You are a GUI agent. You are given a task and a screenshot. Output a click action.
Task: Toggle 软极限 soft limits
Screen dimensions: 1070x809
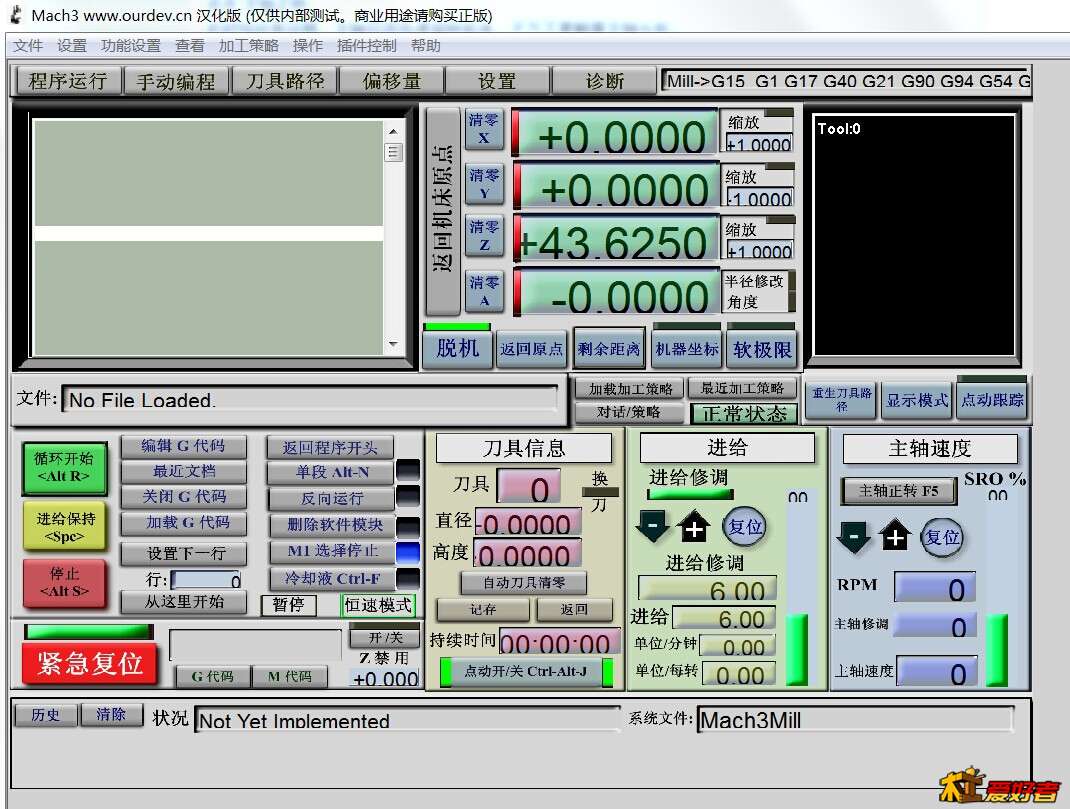click(762, 349)
